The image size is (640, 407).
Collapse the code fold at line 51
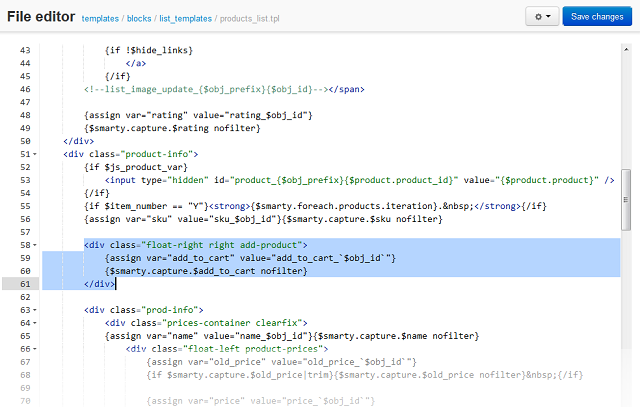(x=35, y=154)
